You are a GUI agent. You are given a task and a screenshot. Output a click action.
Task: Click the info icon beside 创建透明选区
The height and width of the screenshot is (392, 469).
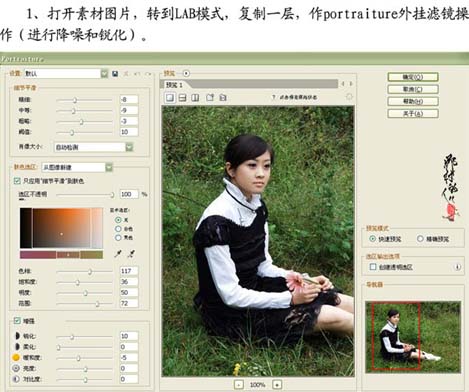pyautogui.click(x=458, y=267)
